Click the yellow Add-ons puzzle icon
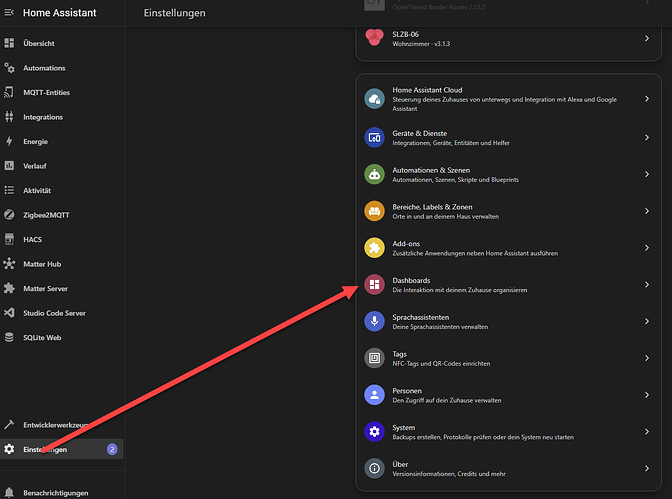672x499 pixels. click(x=374, y=248)
